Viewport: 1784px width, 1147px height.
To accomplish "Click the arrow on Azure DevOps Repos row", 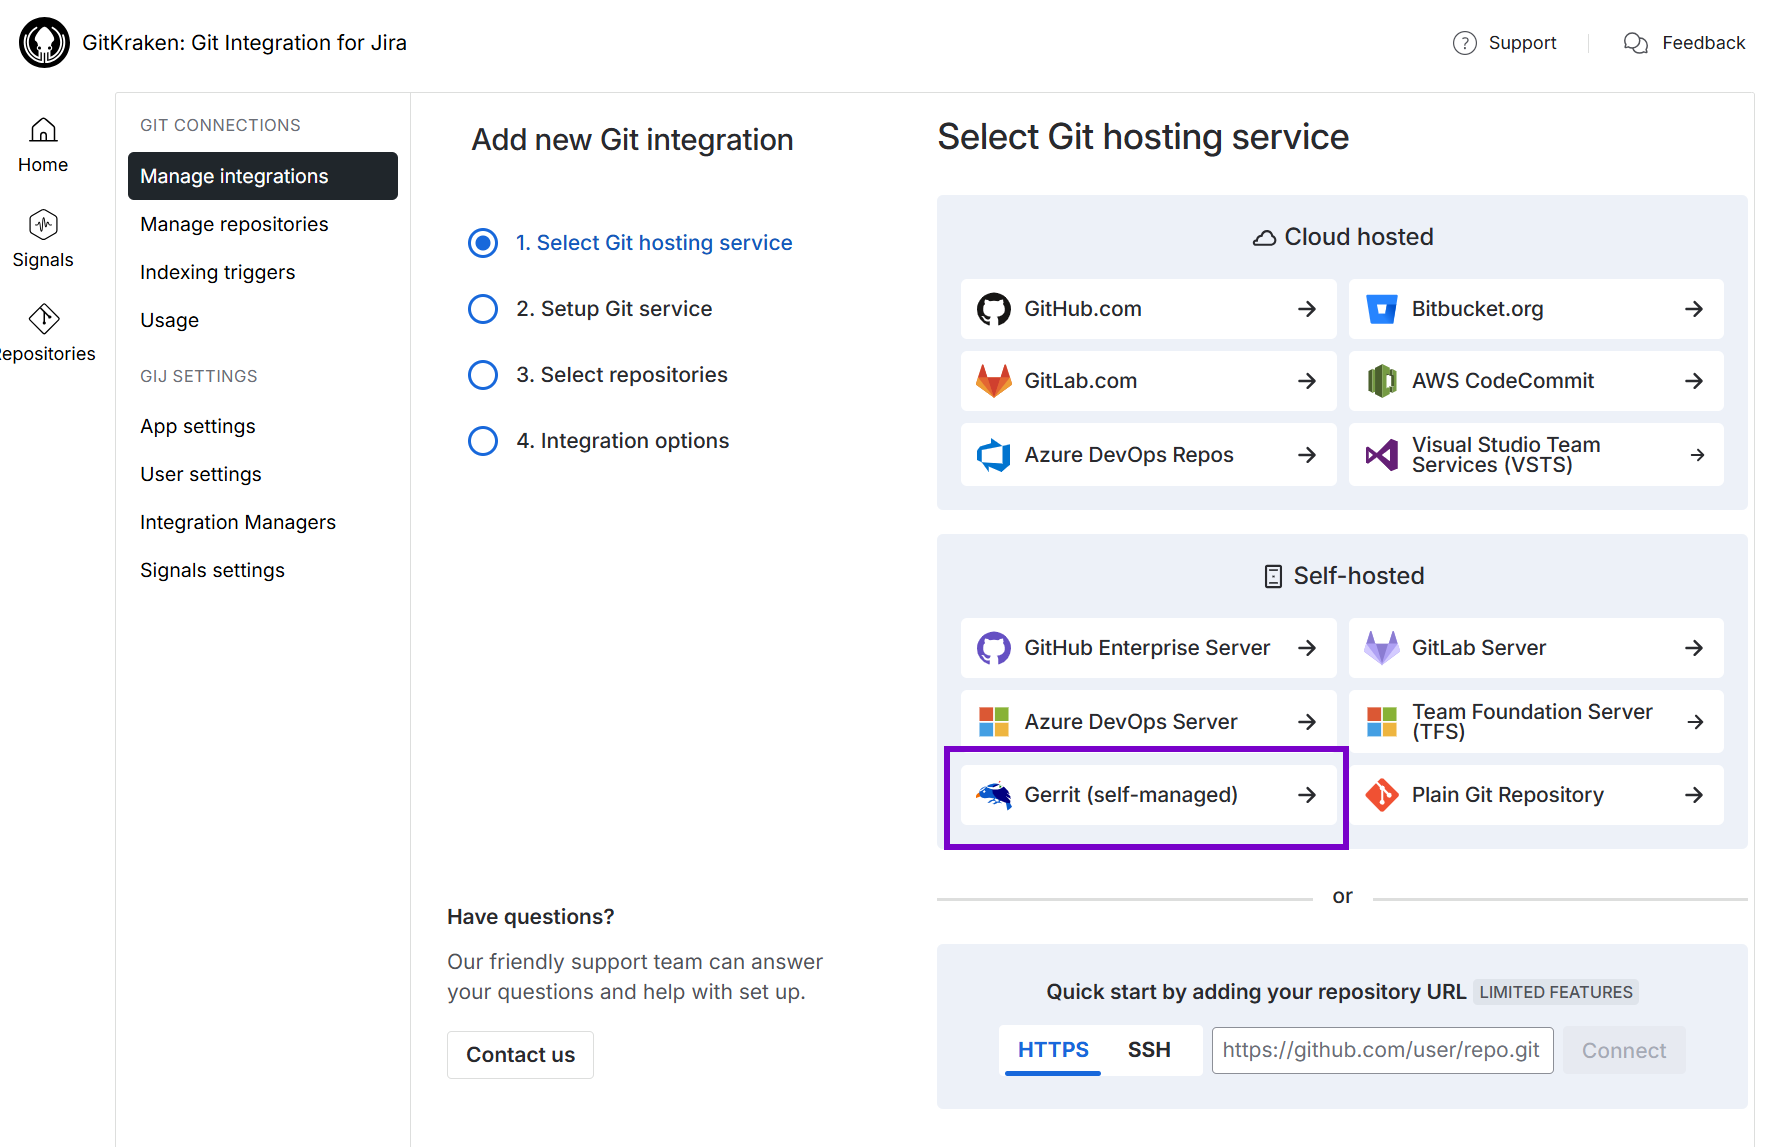I will pos(1306,455).
